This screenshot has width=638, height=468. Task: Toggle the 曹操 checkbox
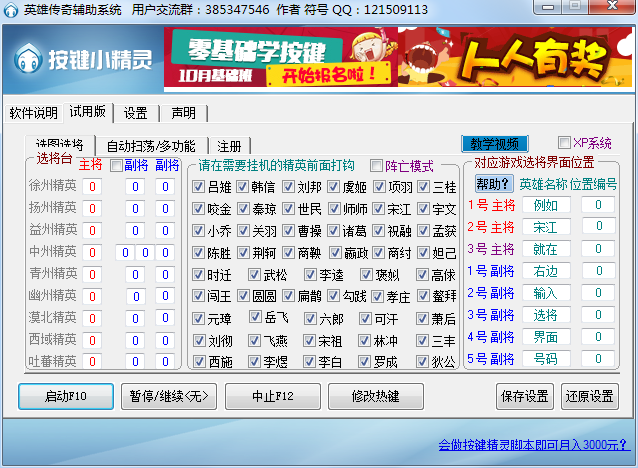(288, 231)
